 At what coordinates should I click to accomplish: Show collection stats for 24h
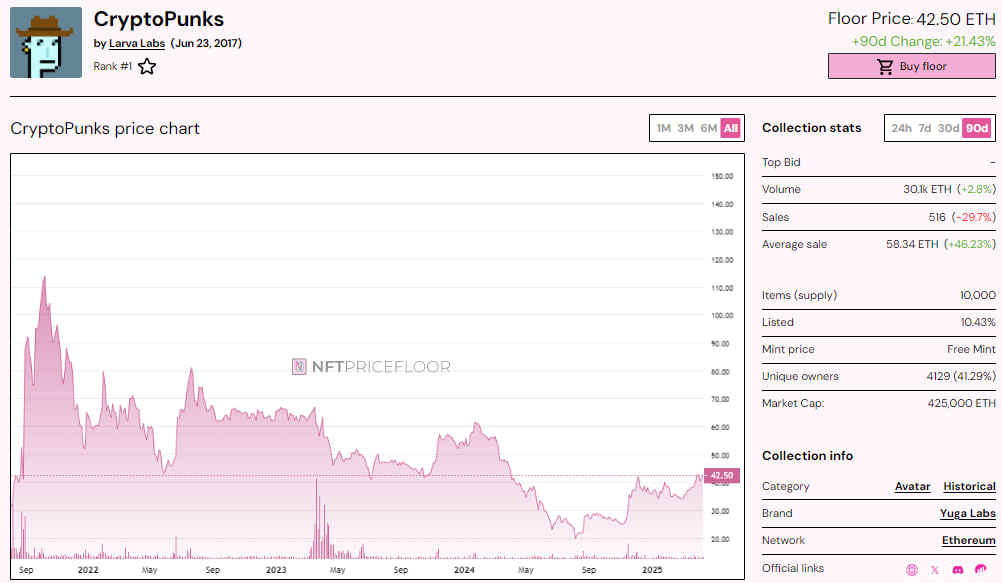click(901, 128)
